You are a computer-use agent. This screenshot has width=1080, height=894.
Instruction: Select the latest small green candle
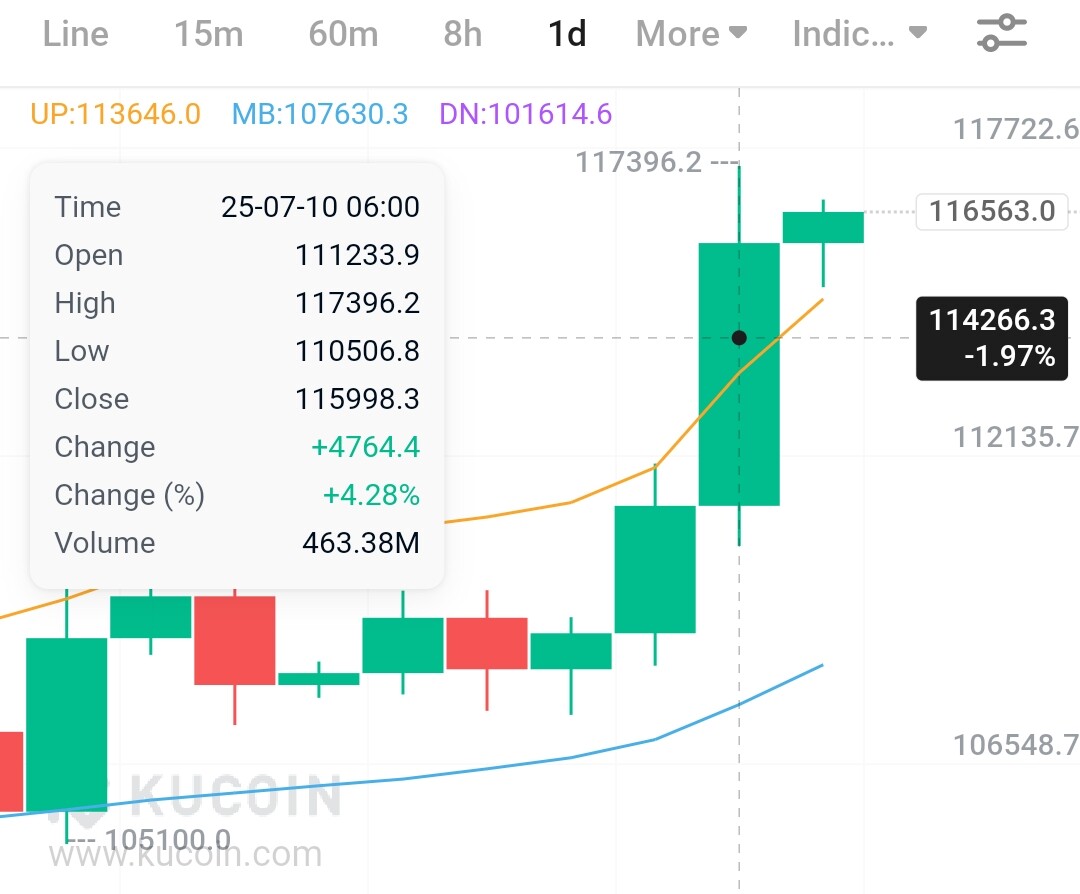coord(823,227)
